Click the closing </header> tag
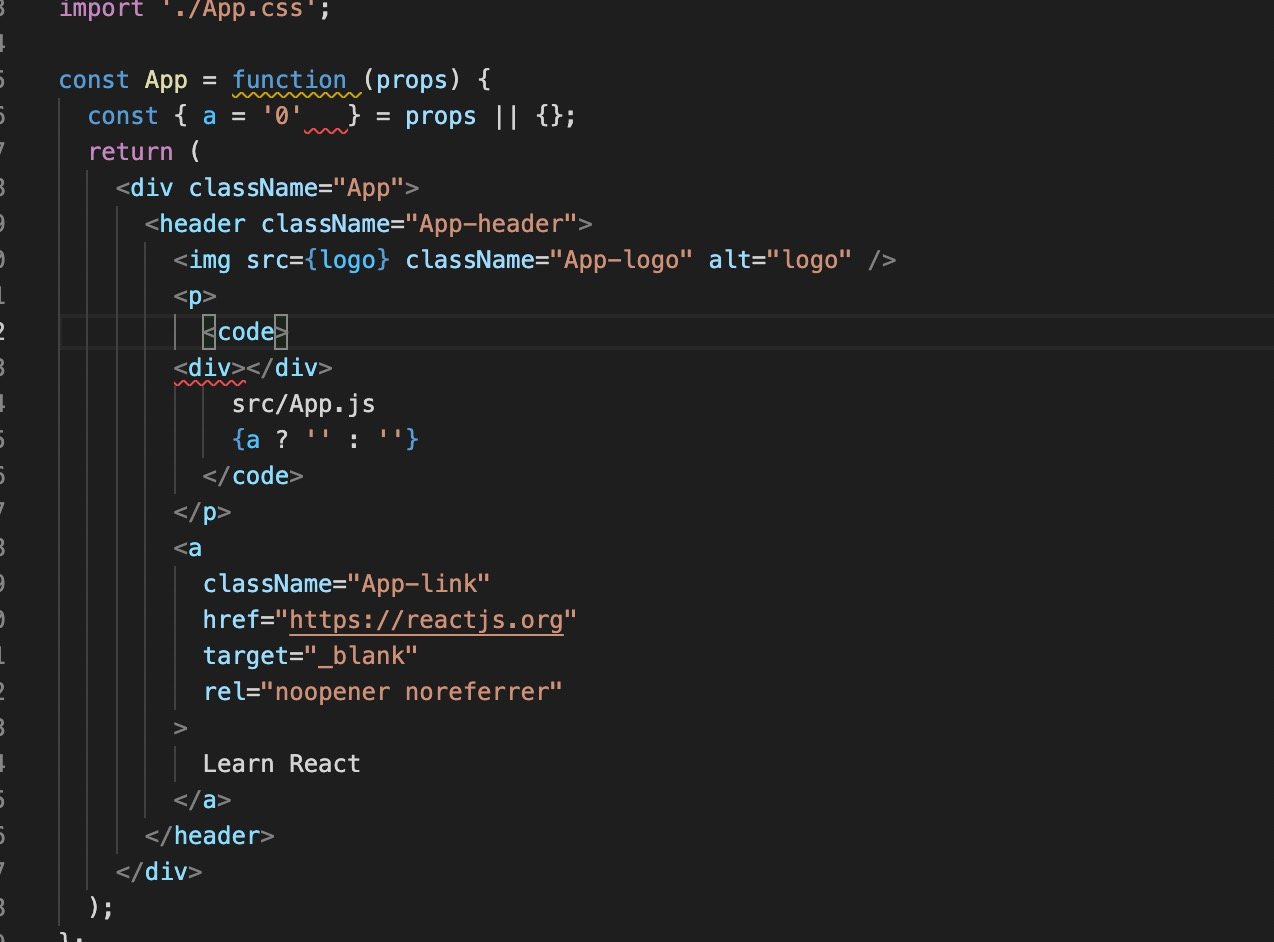Image resolution: width=1274 pixels, height=942 pixels. point(210,836)
